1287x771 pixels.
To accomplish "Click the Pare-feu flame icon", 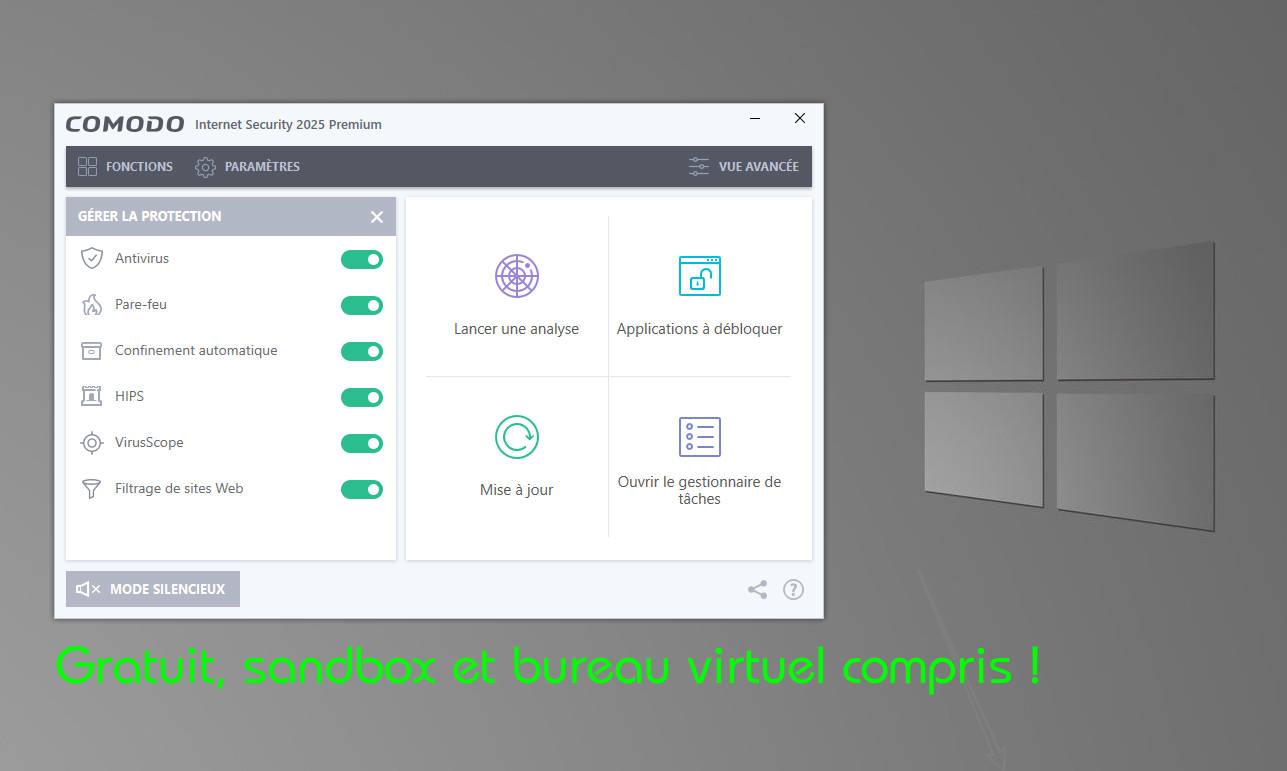I will tap(92, 304).
